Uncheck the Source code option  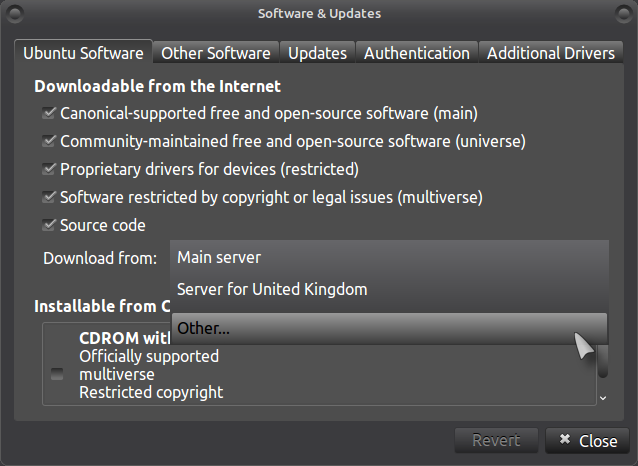[49, 225]
